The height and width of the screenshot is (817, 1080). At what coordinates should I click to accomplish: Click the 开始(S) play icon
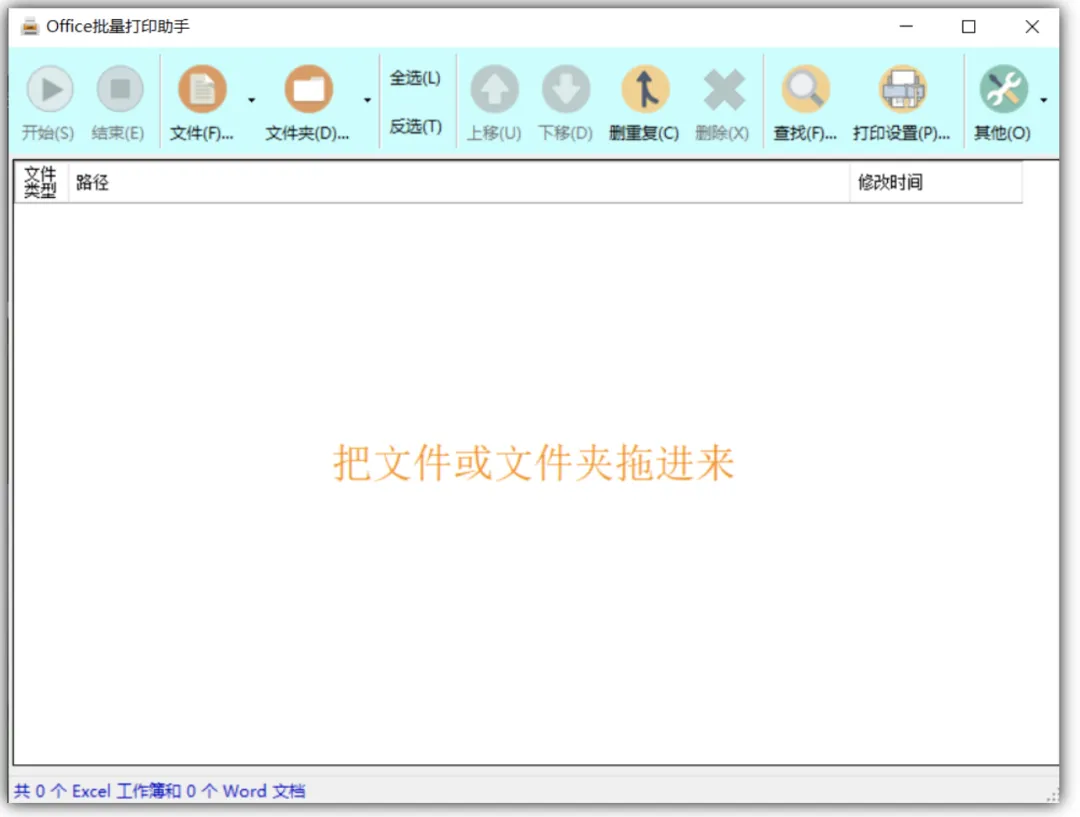[49, 90]
